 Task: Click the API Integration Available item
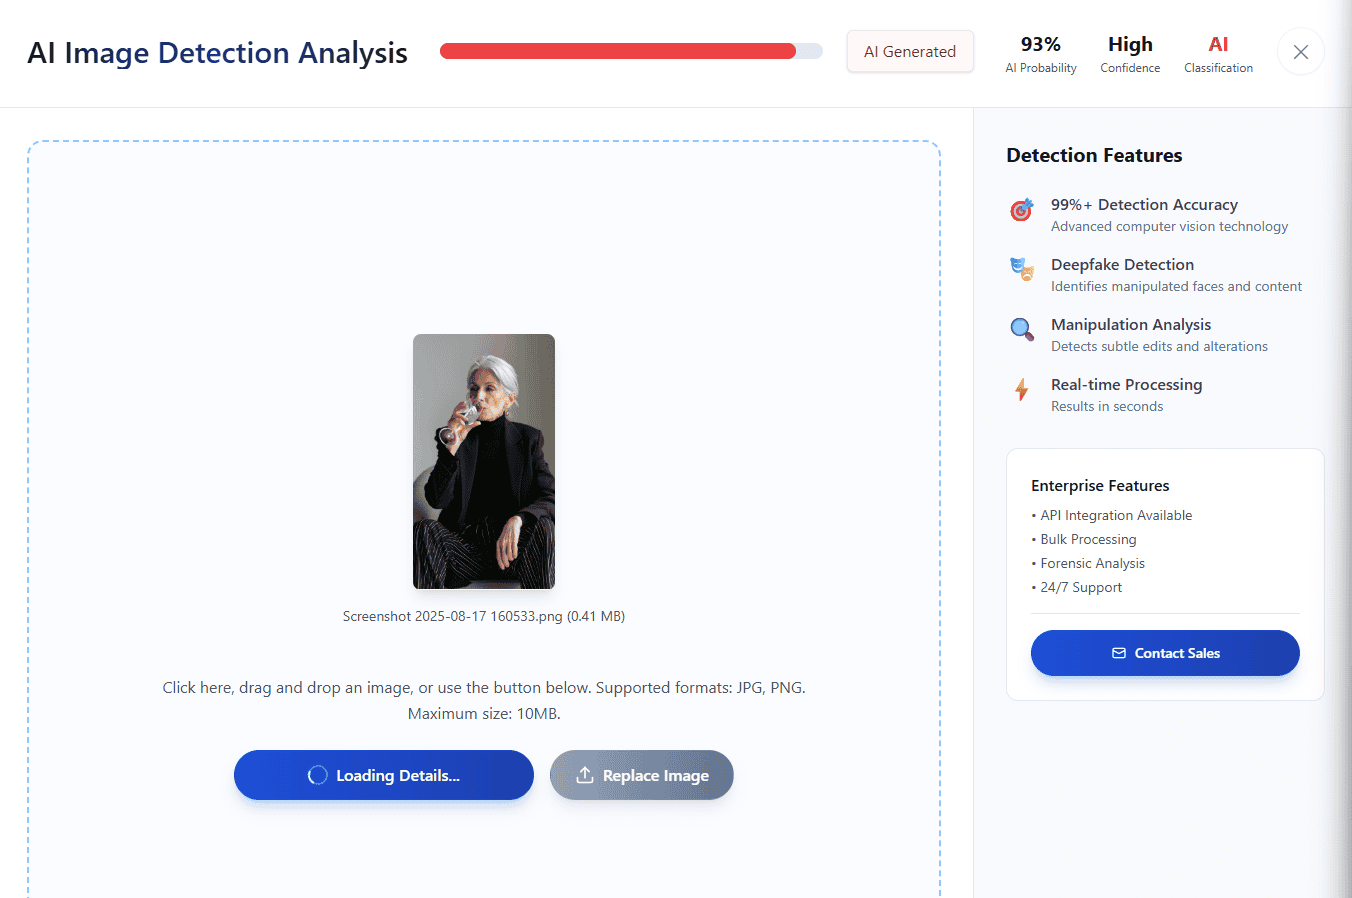tap(1112, 515)
